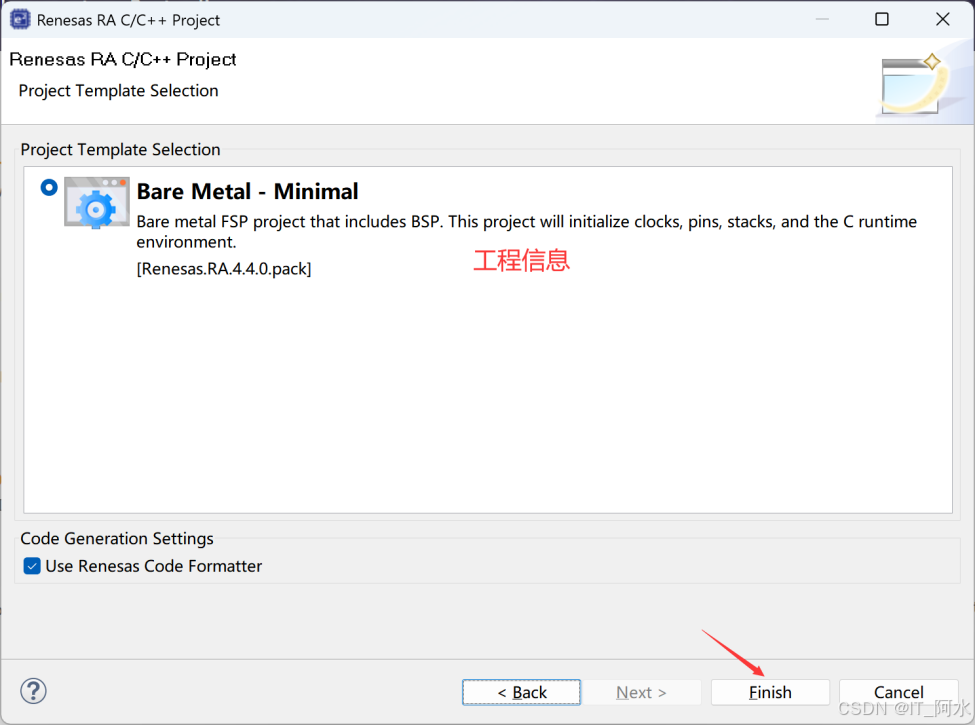Click the Bare metal FSP project description

[x=527, y=231]
